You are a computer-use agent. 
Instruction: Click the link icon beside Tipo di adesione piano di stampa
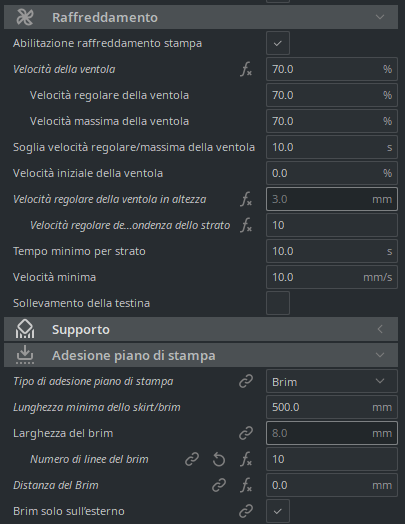click(246, 381)
